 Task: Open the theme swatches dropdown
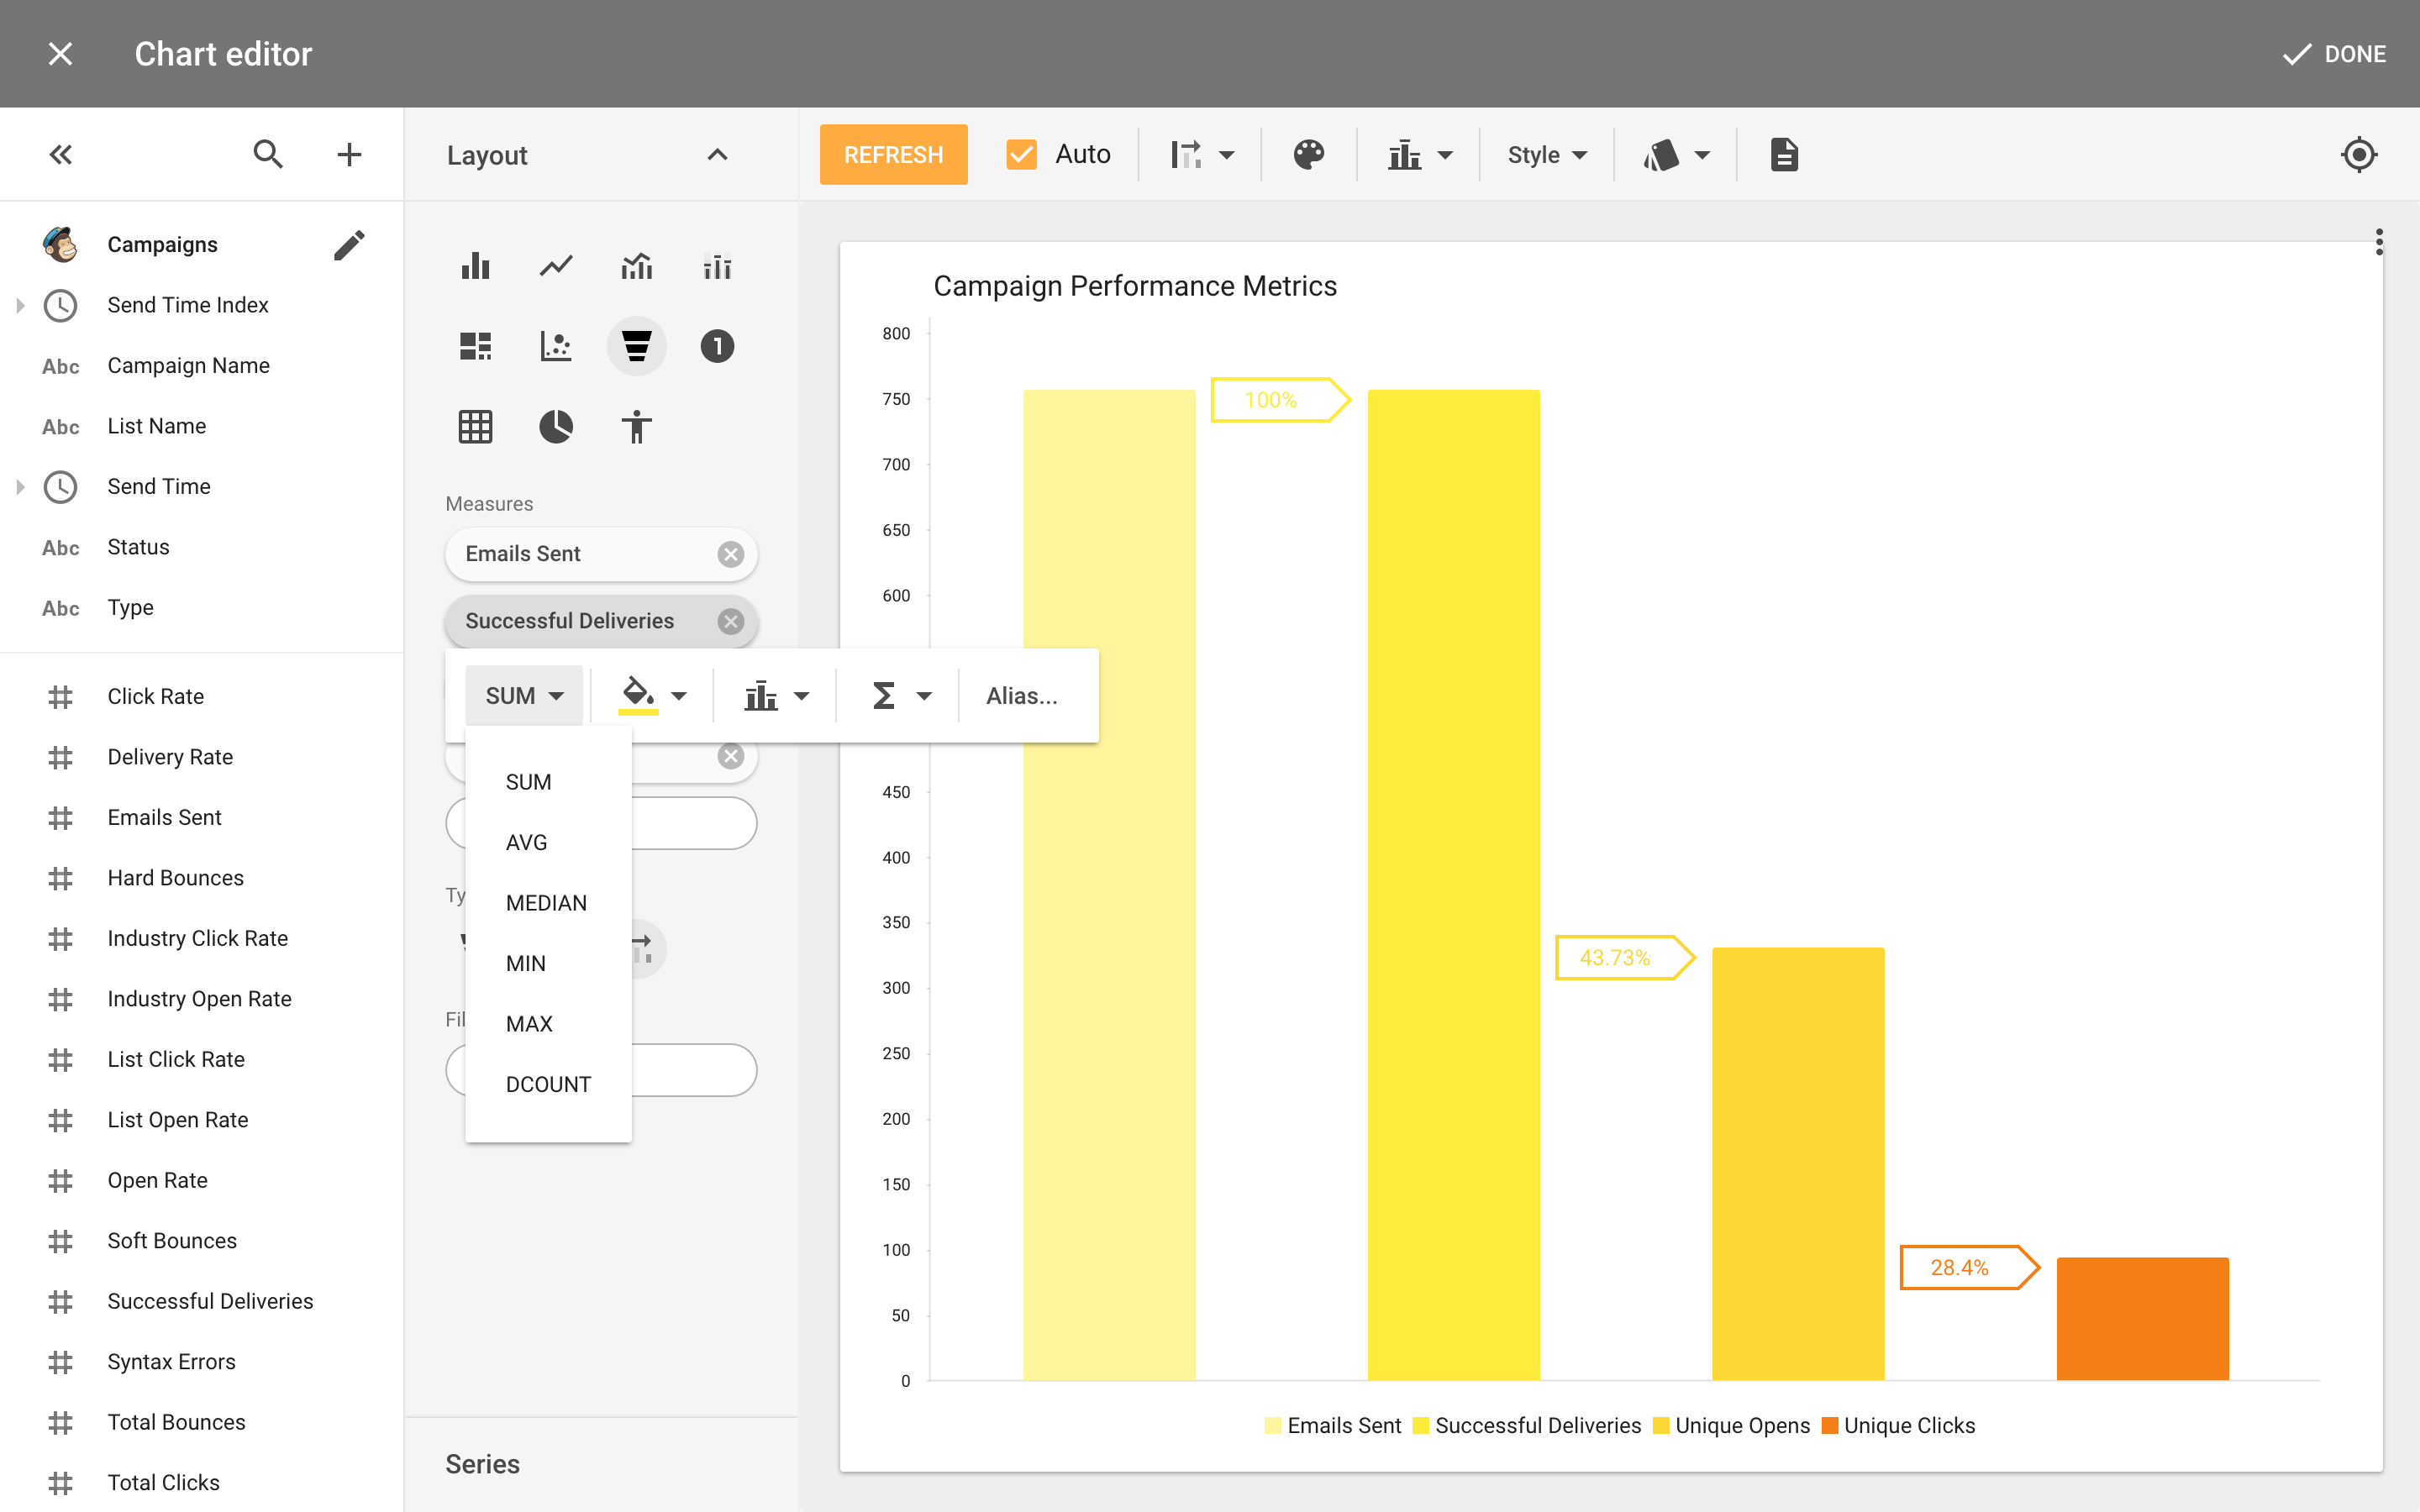pyautogui.click(x=1677, y=155)
